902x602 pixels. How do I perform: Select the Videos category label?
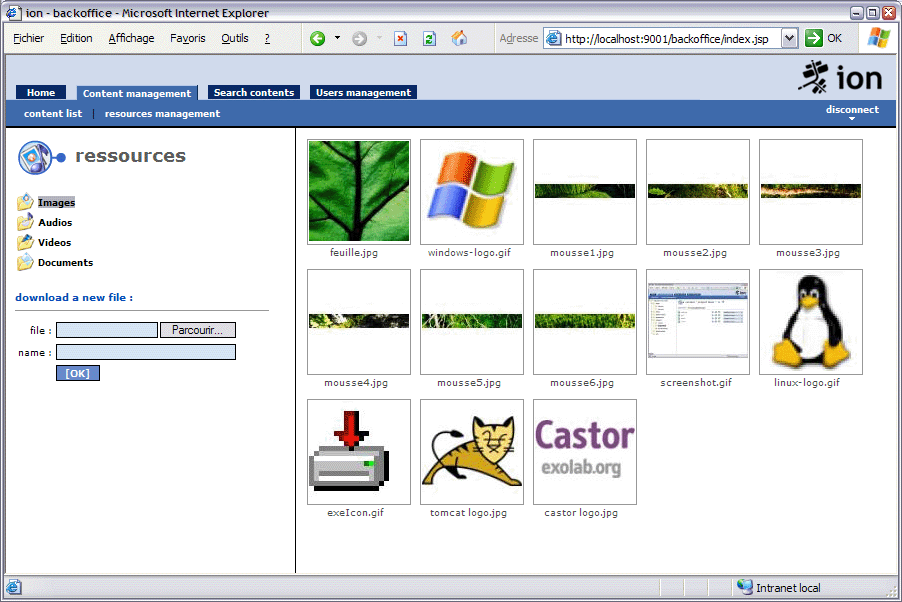click(x=55, y=242)
